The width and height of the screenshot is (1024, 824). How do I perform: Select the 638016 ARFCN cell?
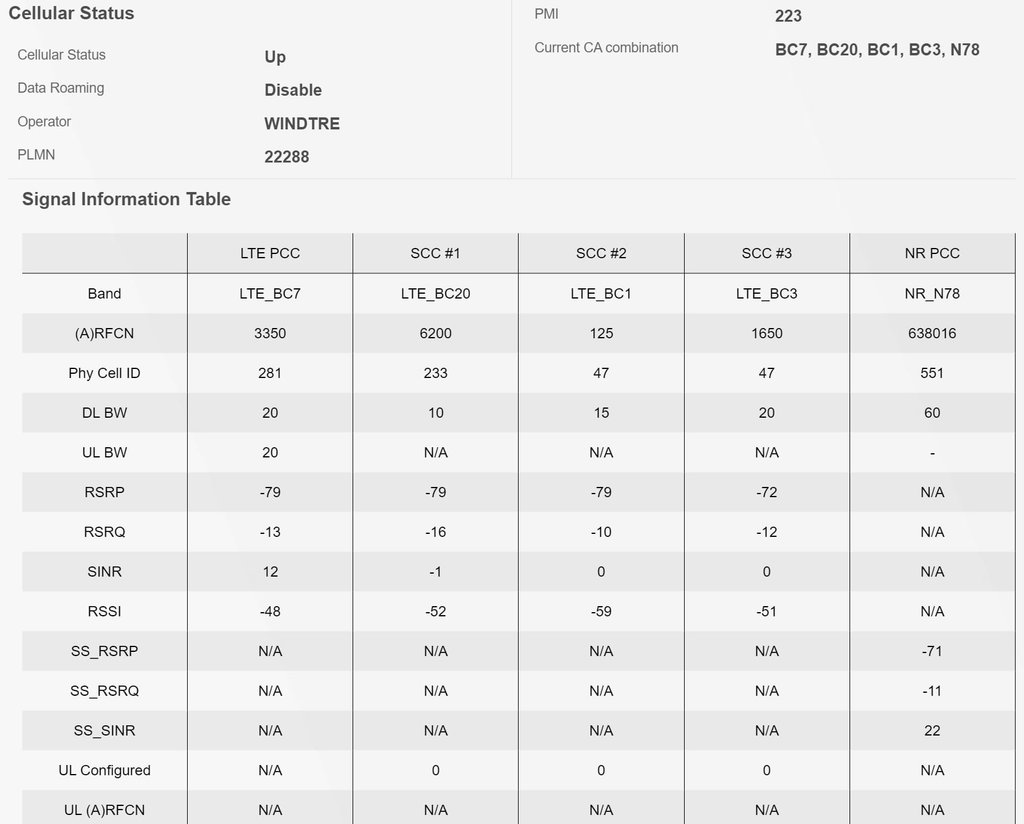click(932, 333)
